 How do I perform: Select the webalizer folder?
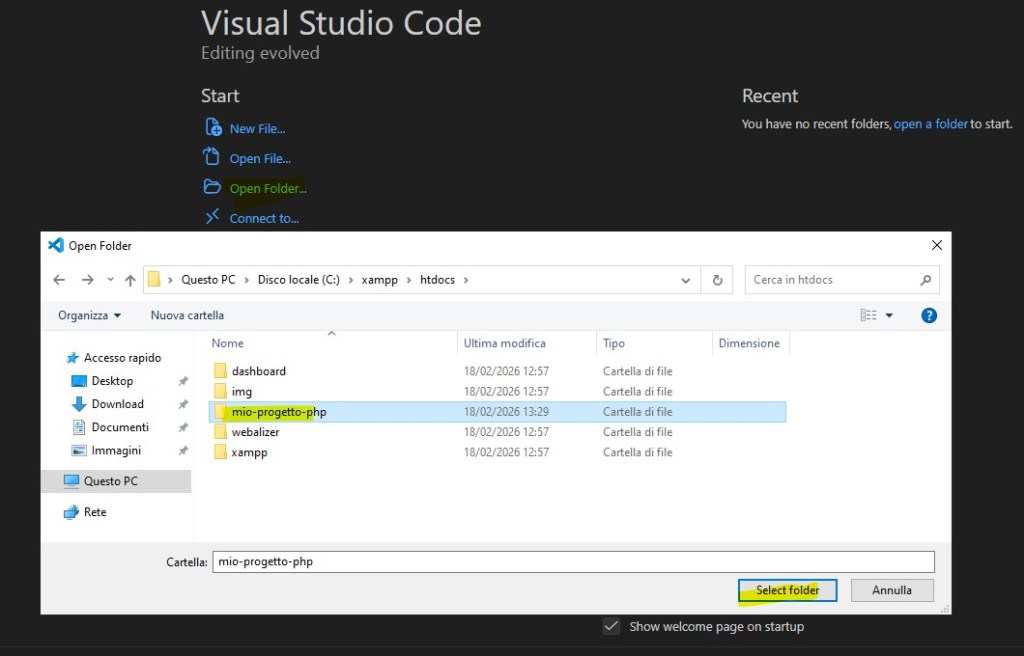tap(254, 432)
